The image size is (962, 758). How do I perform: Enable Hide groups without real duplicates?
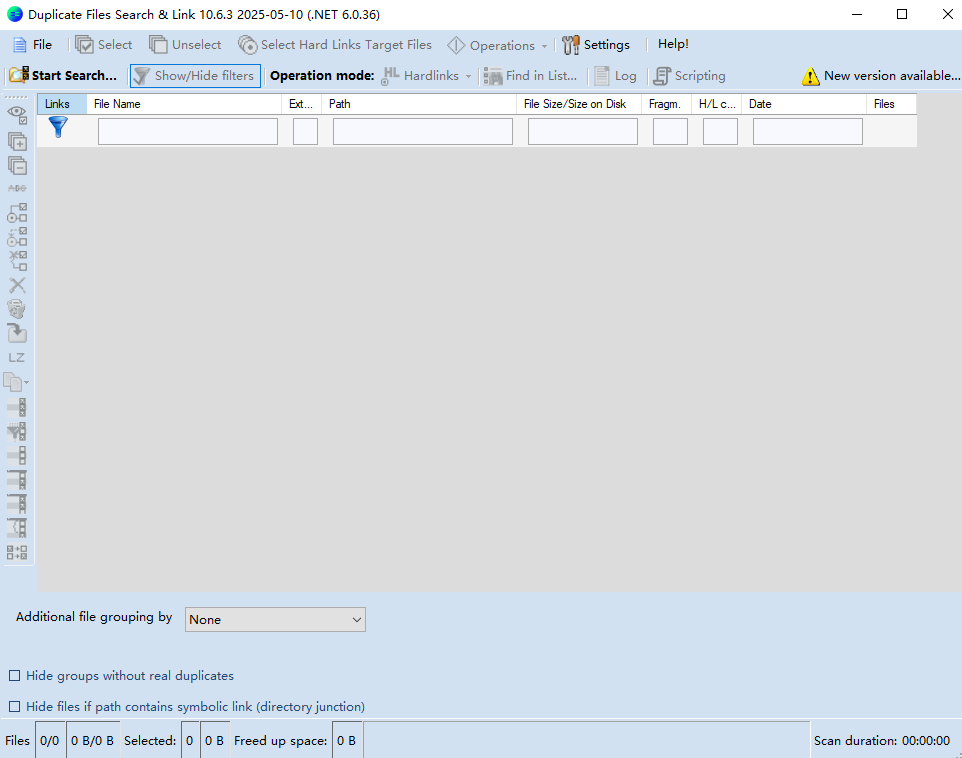(14, 676)
